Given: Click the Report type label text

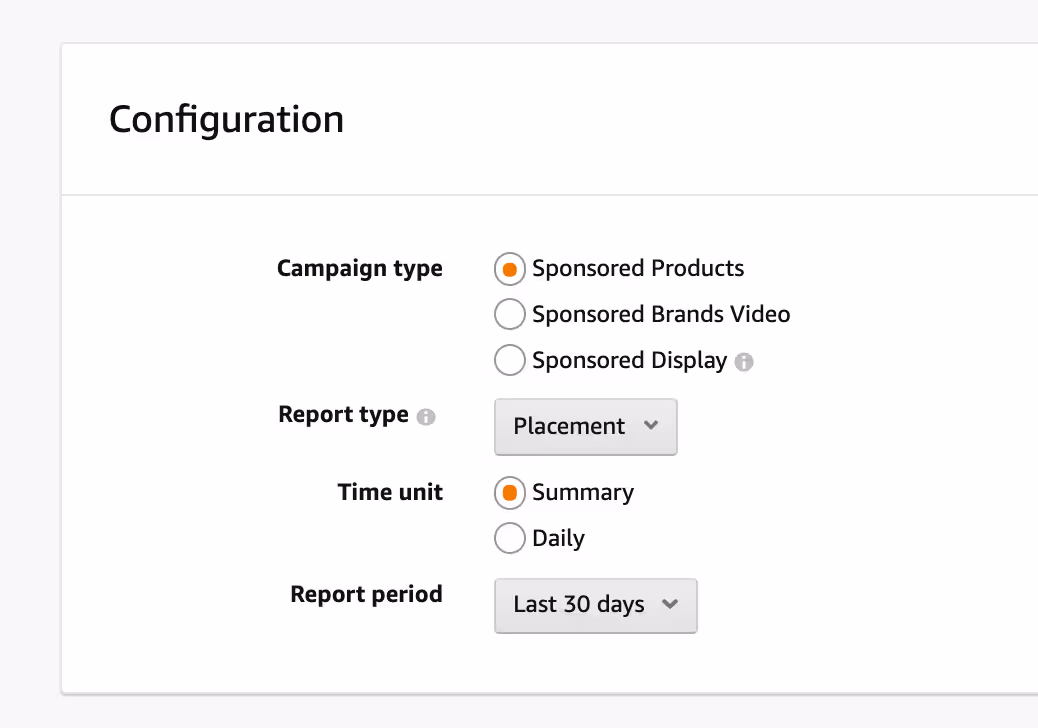Looking at the screenshot, I should pyautogui.click(x=343, y=415).
